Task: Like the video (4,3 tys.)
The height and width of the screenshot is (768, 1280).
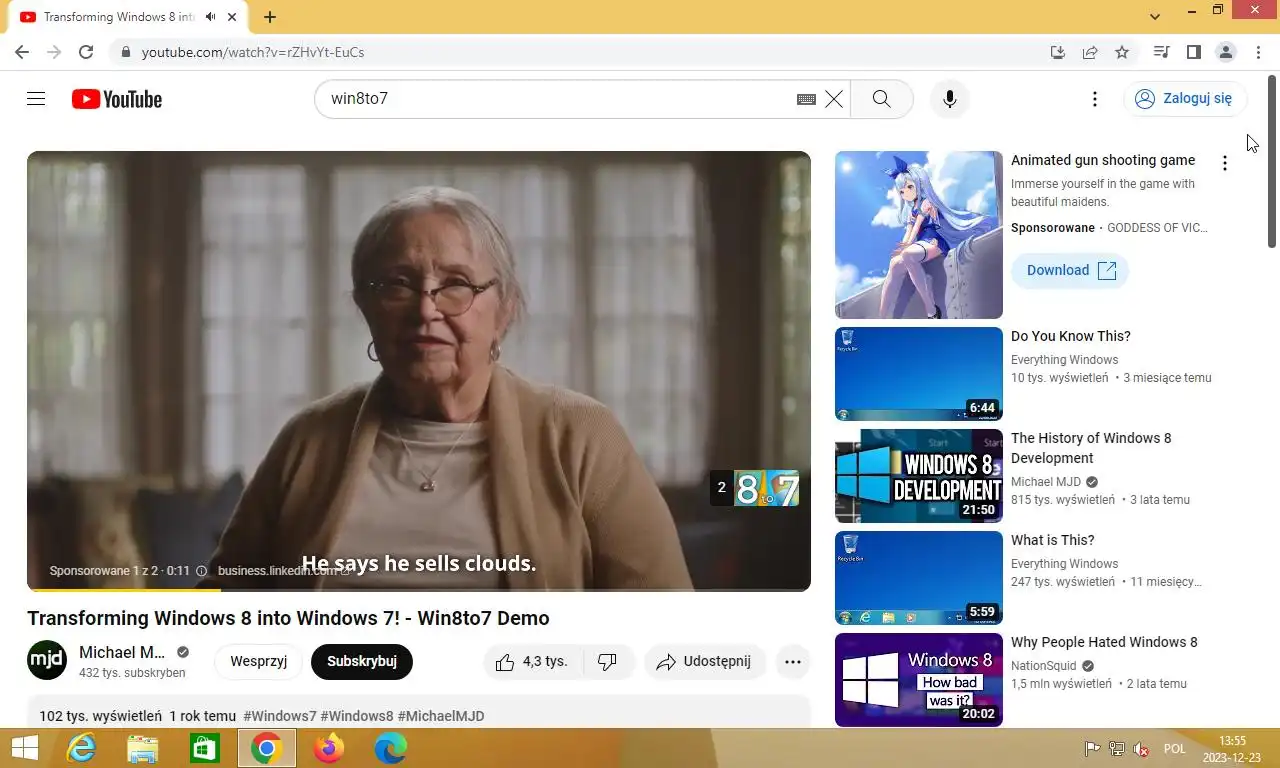Action: click(x=531, y=661)
